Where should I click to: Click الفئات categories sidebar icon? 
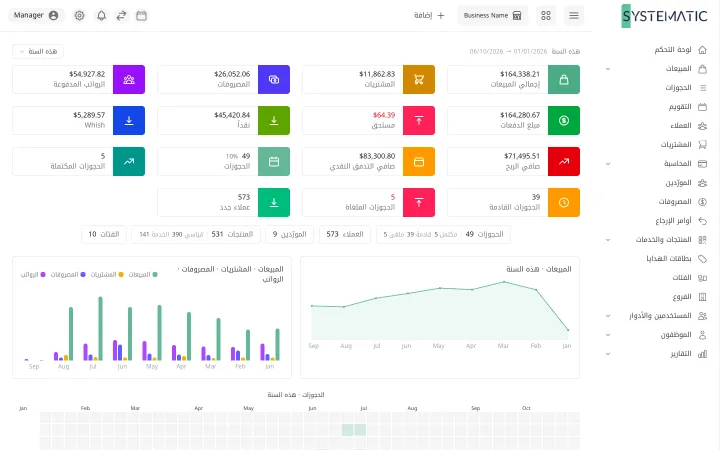click(x=702, y=277)
